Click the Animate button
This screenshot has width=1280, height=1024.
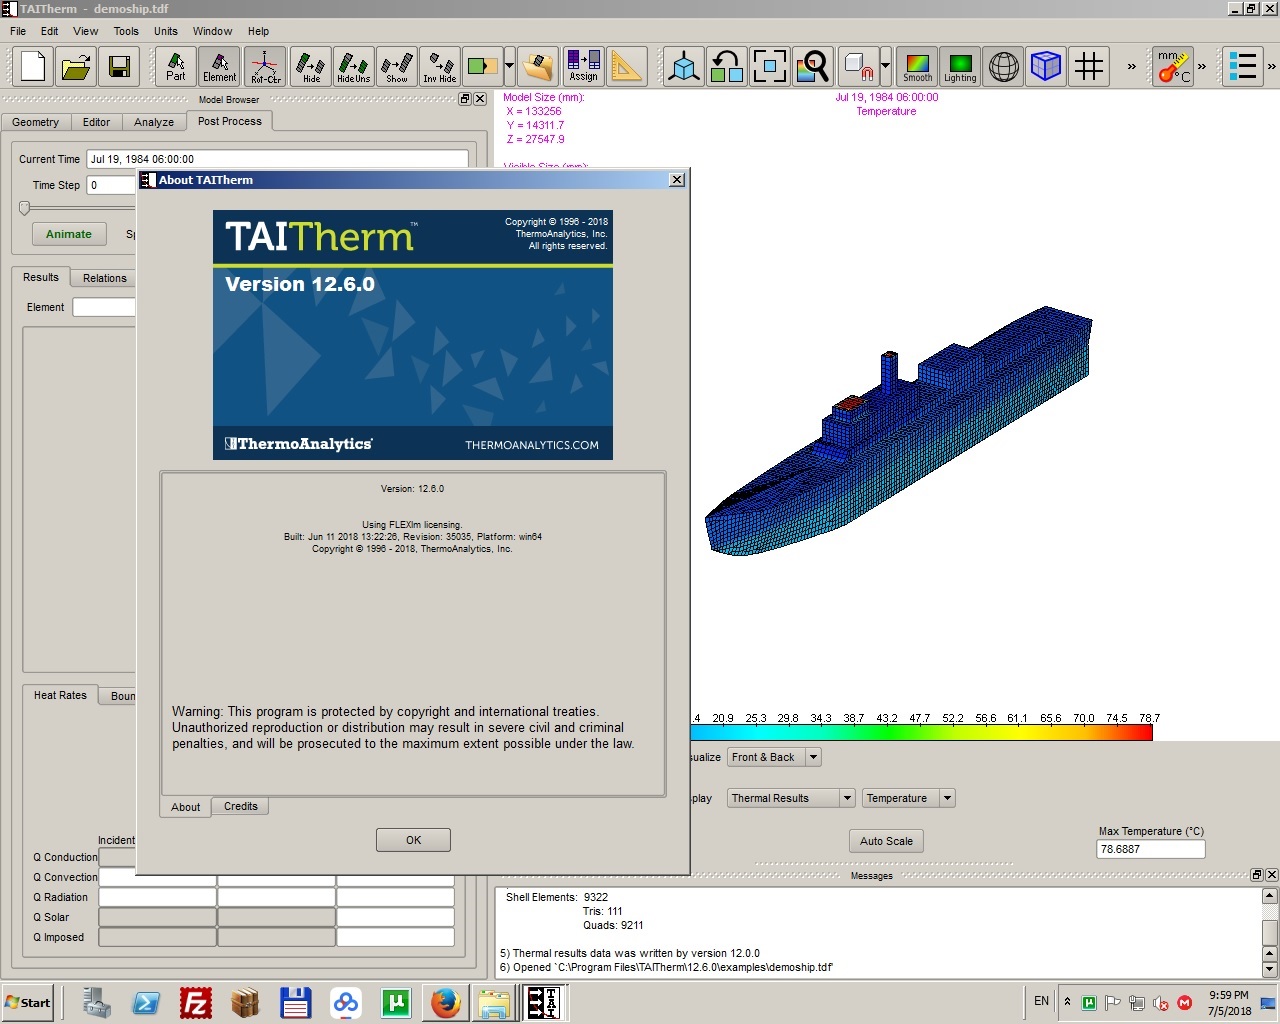coord(69,234)
